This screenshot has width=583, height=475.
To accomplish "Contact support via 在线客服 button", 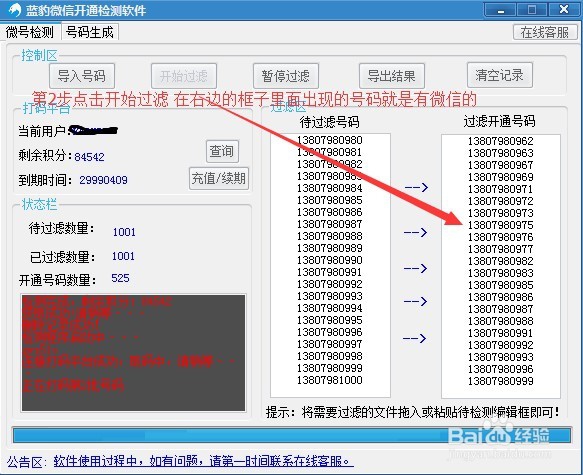I will click(545, 32).
